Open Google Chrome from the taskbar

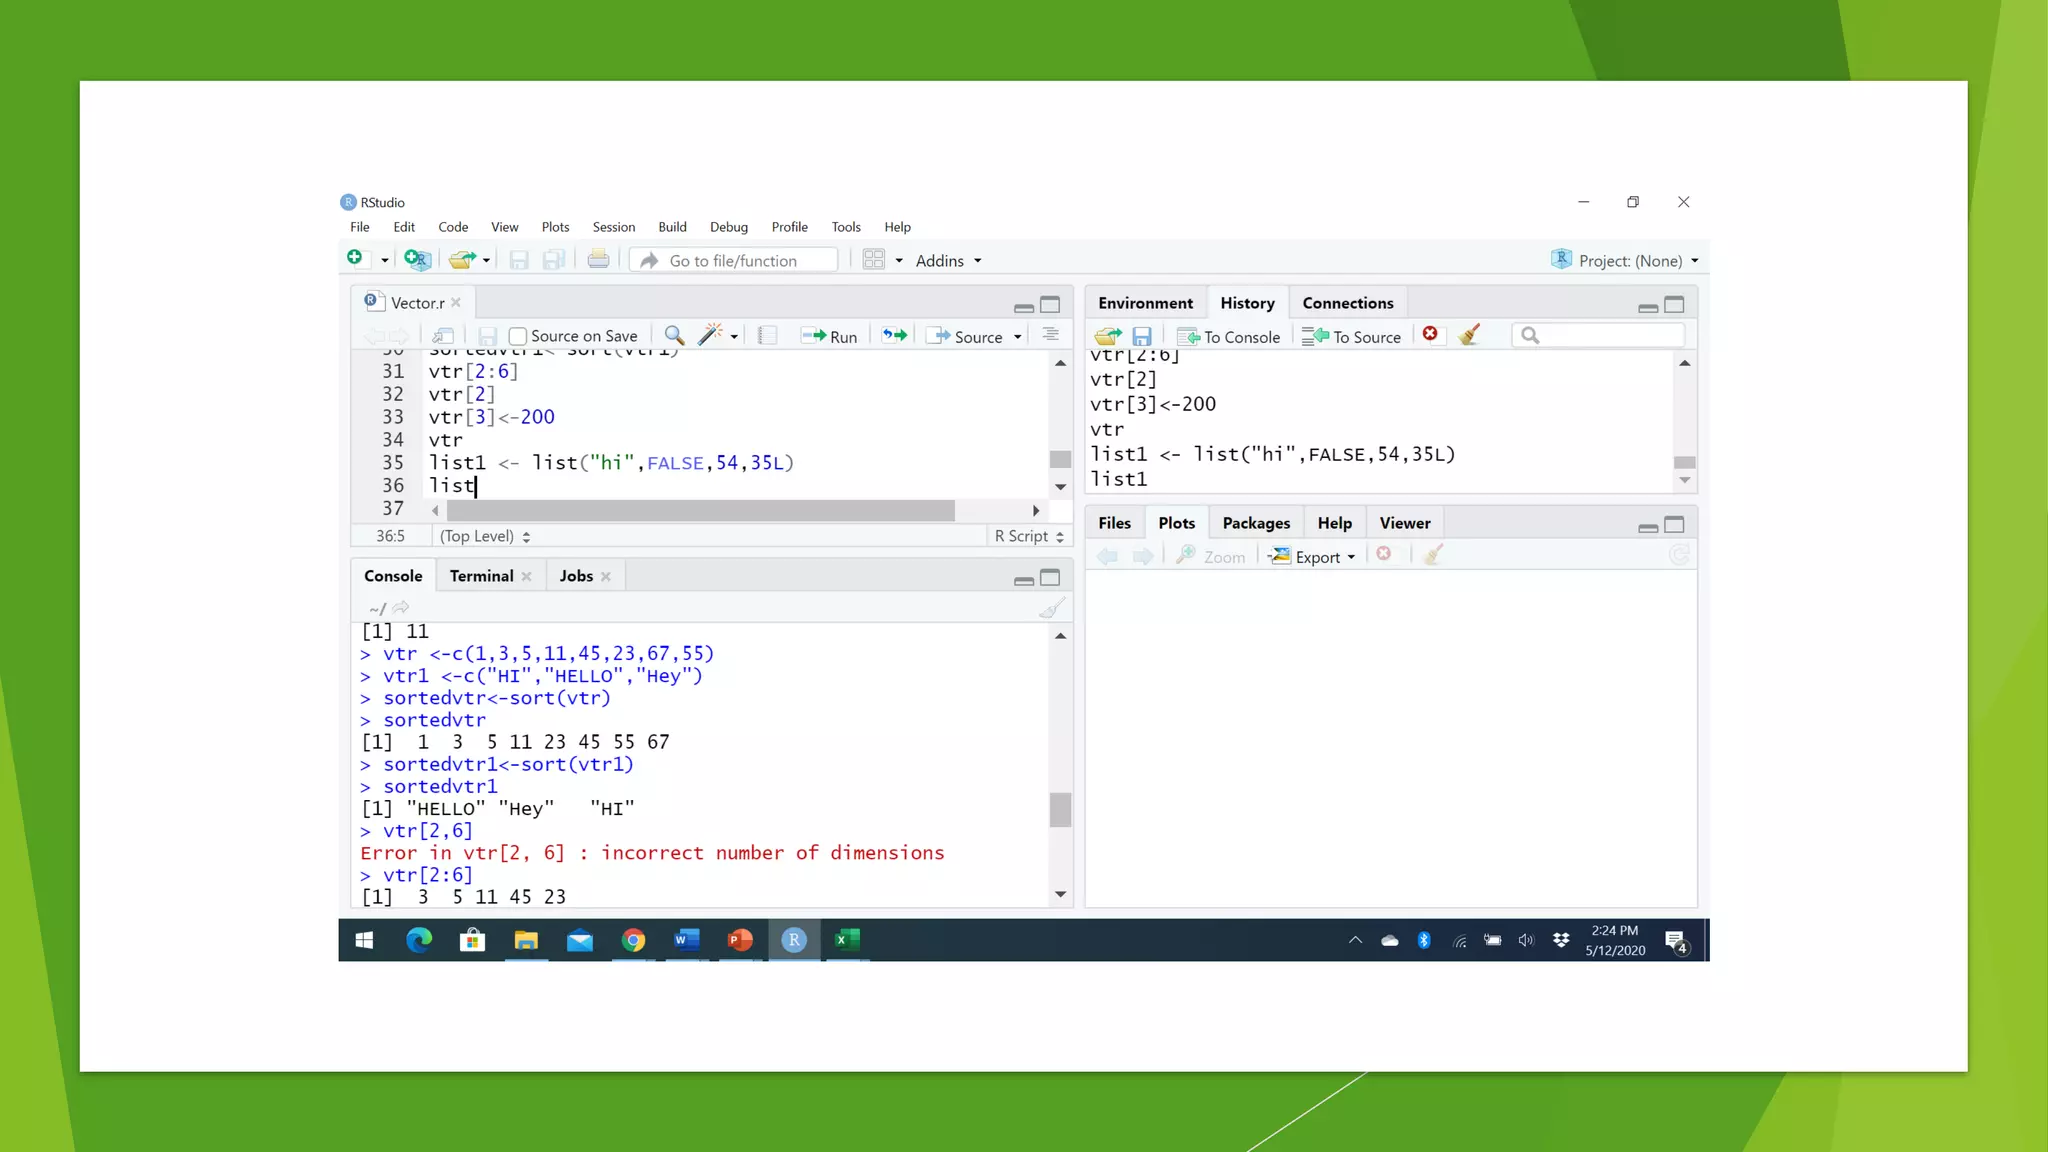coord(633,940)
